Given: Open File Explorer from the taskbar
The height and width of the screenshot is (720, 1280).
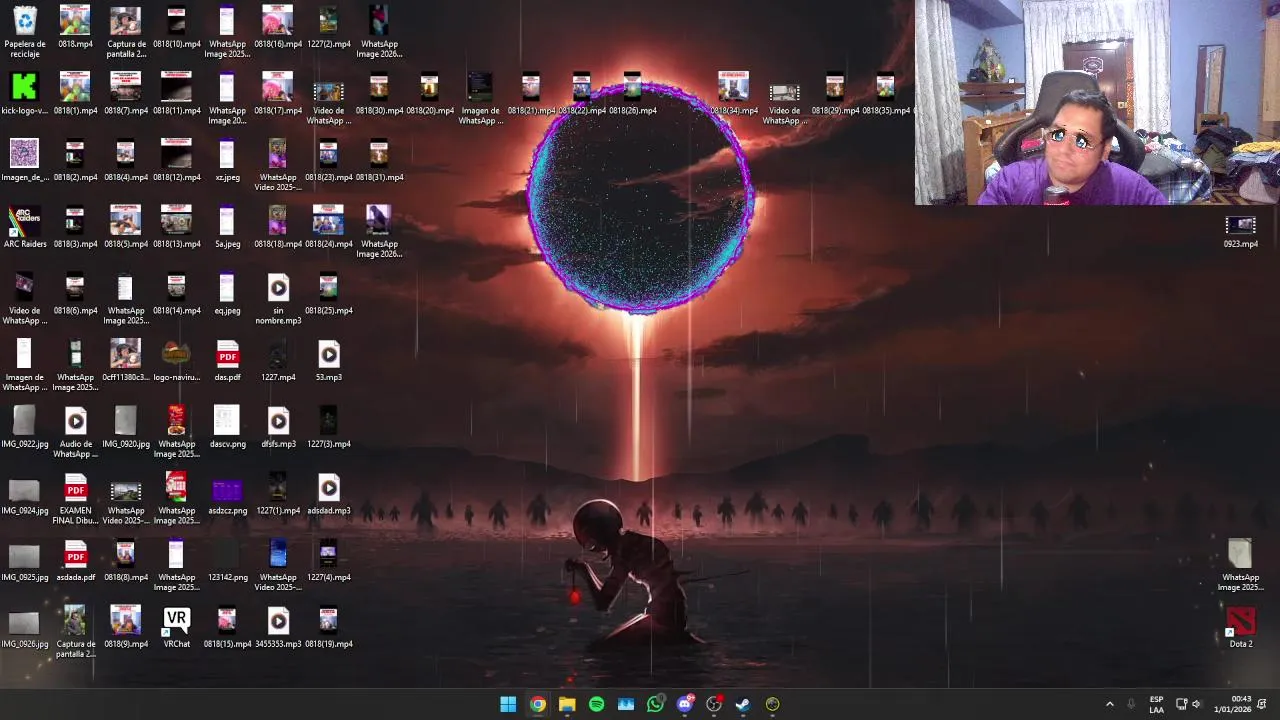Looking at the screenshot, I should 567,704.
